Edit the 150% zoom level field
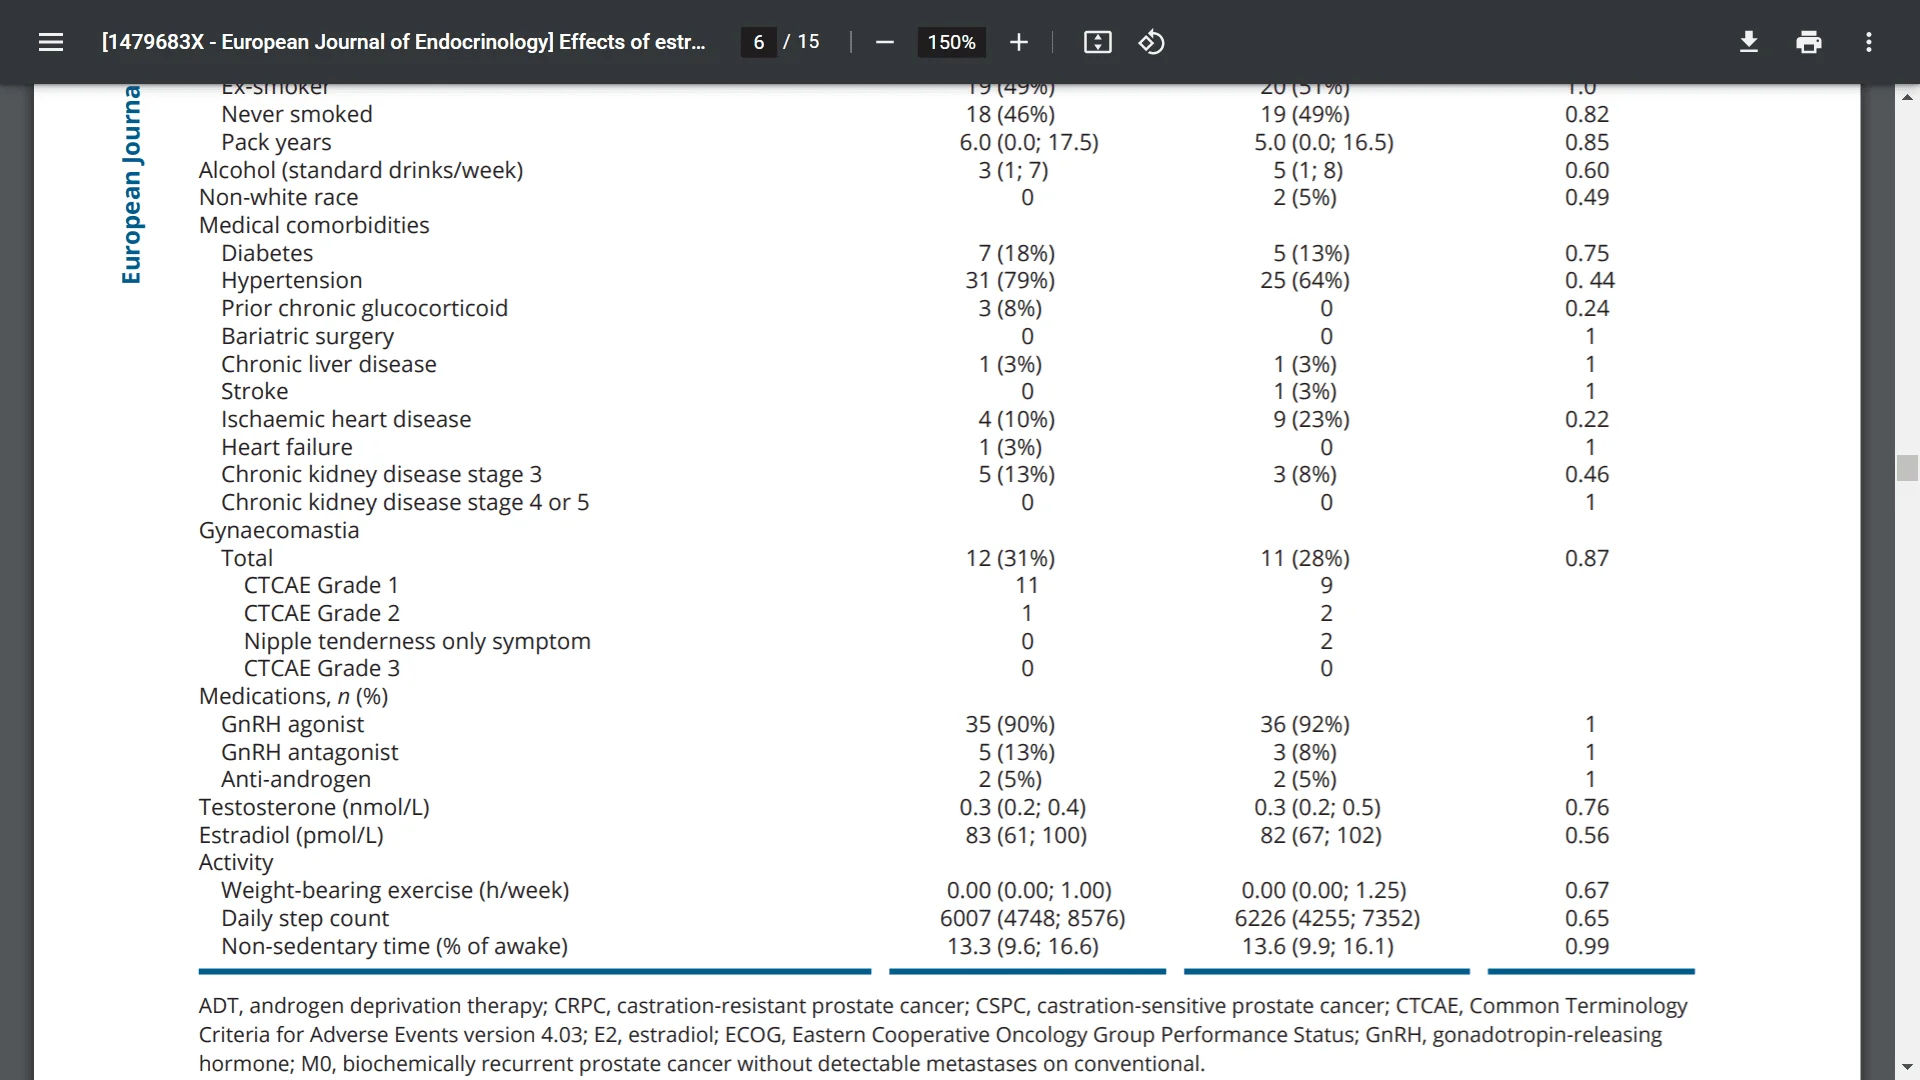 [x=951, y=42]
